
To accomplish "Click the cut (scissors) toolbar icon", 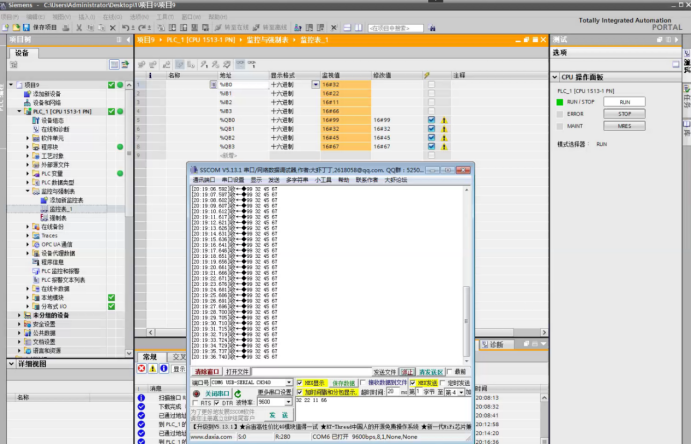I will coord(79,27).
